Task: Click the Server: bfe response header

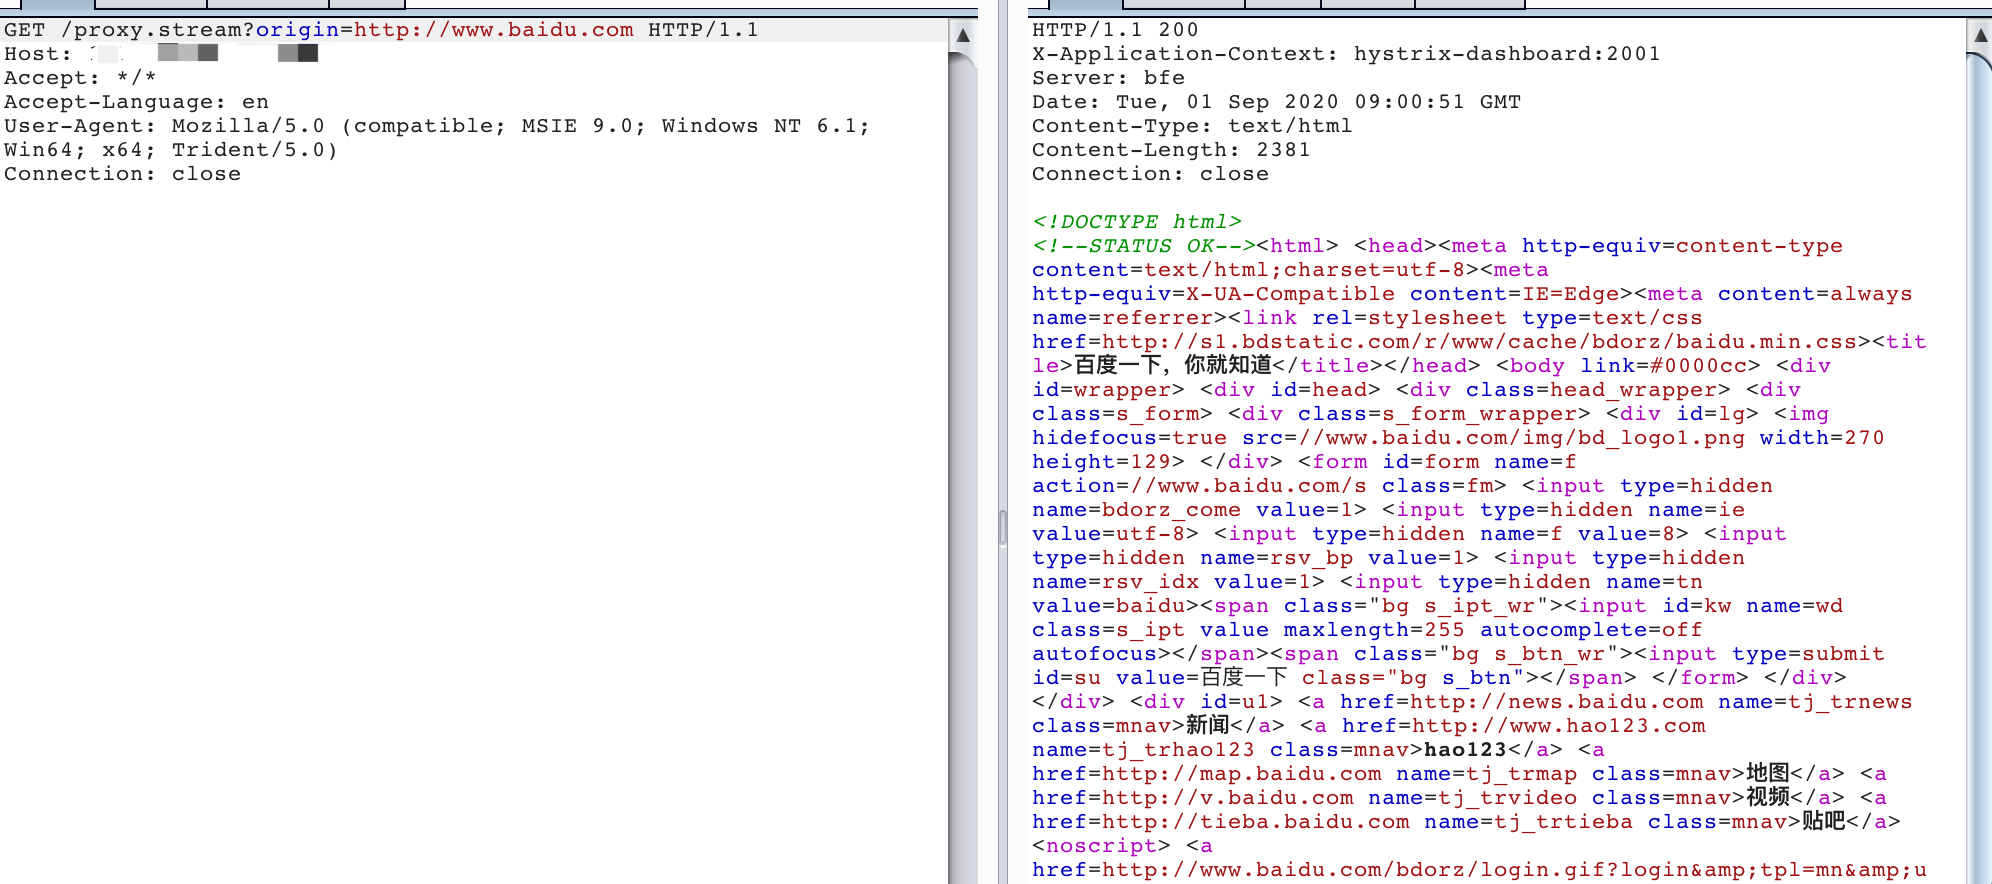Action: pyautogui.click(x=1108, y=78)
